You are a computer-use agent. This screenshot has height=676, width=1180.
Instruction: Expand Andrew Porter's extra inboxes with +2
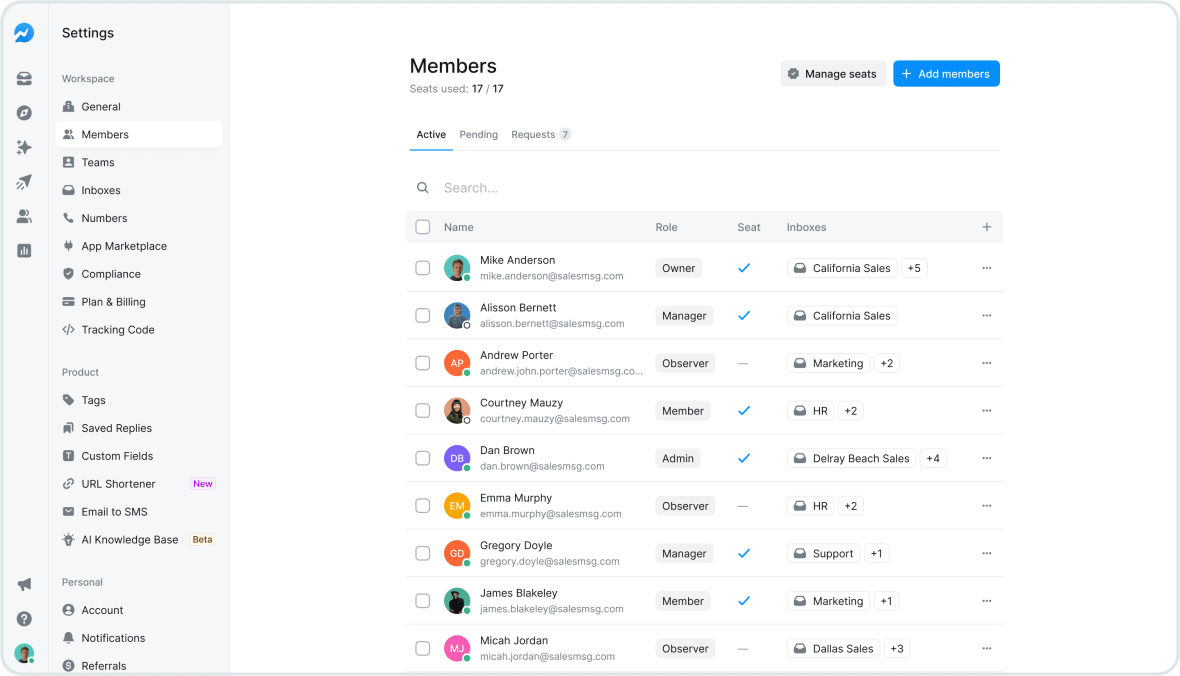[886, 363]
